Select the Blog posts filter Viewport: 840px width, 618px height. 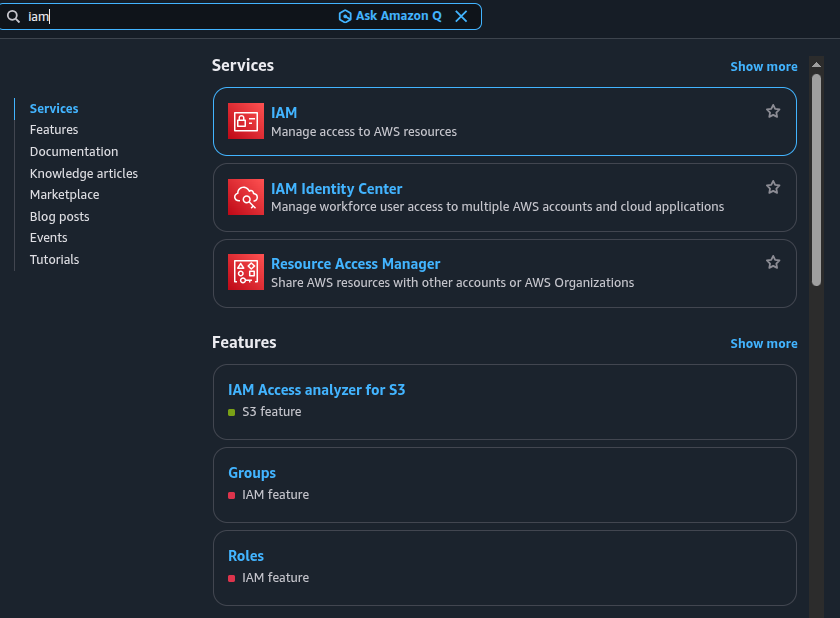click(x=59, y=217)
